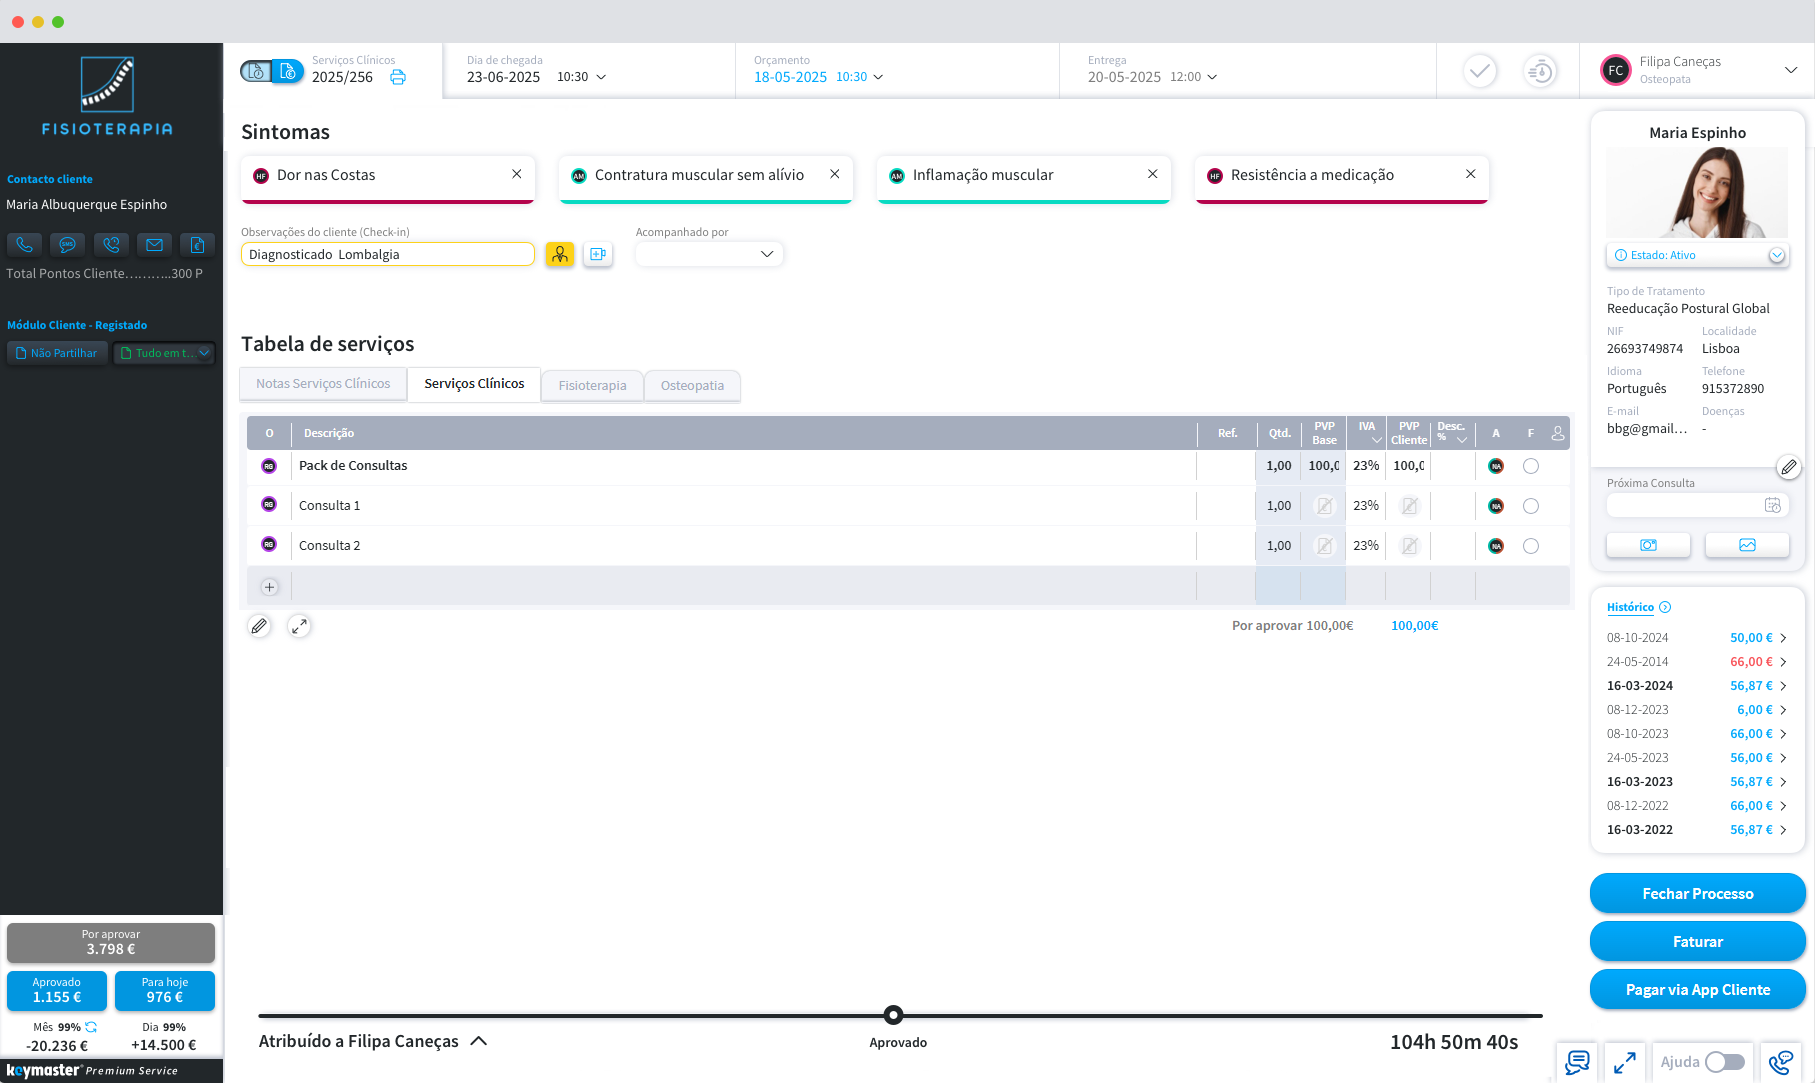Click the printer icon next to 2025/256
Viewport: 1815px width, 1083px height.
coord(398,77)
